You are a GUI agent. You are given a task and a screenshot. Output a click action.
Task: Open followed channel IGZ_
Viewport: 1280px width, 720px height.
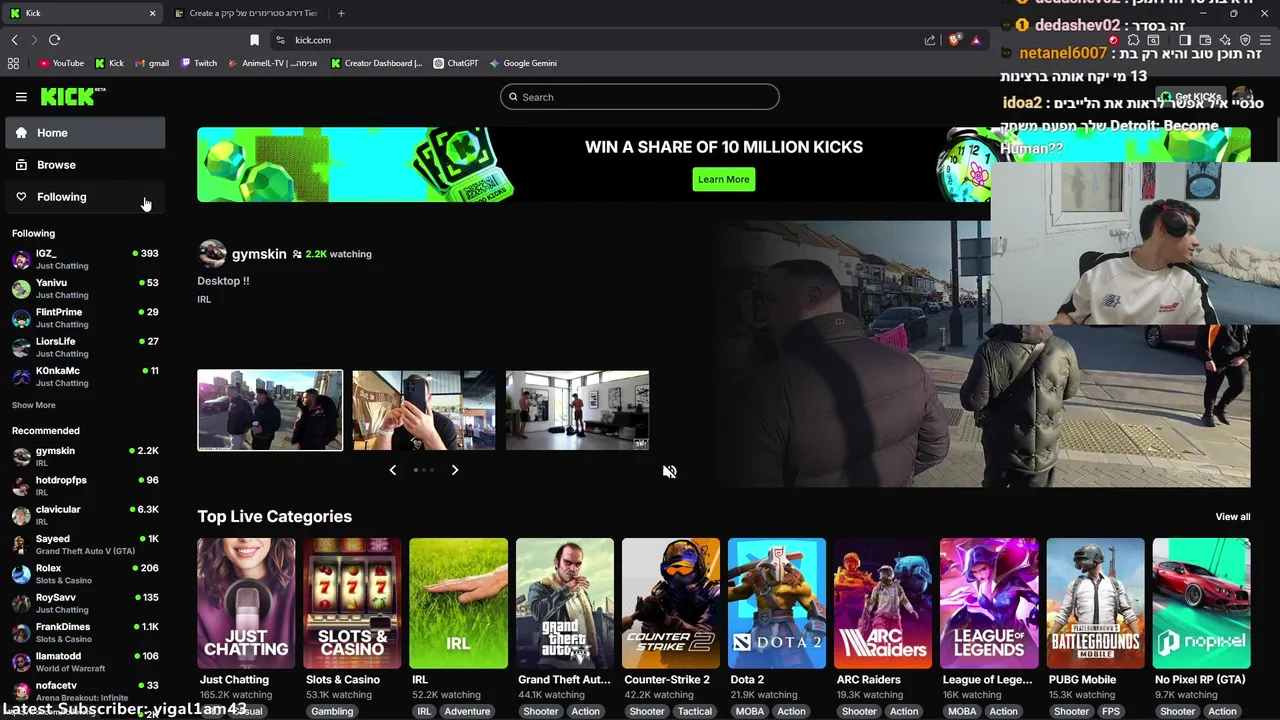point(85,259)
